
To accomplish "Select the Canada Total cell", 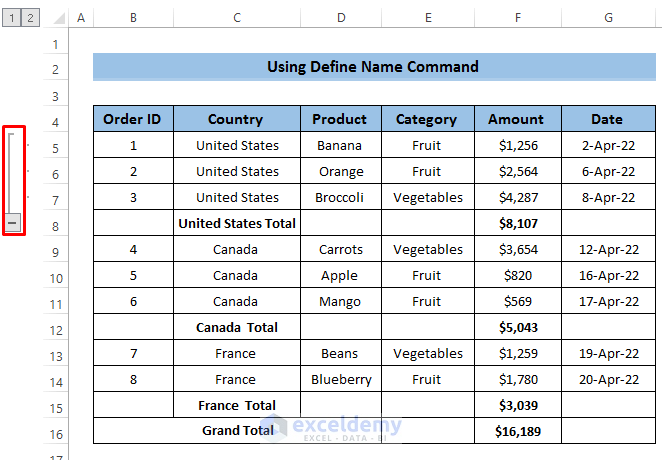I will tap(236, 327).
